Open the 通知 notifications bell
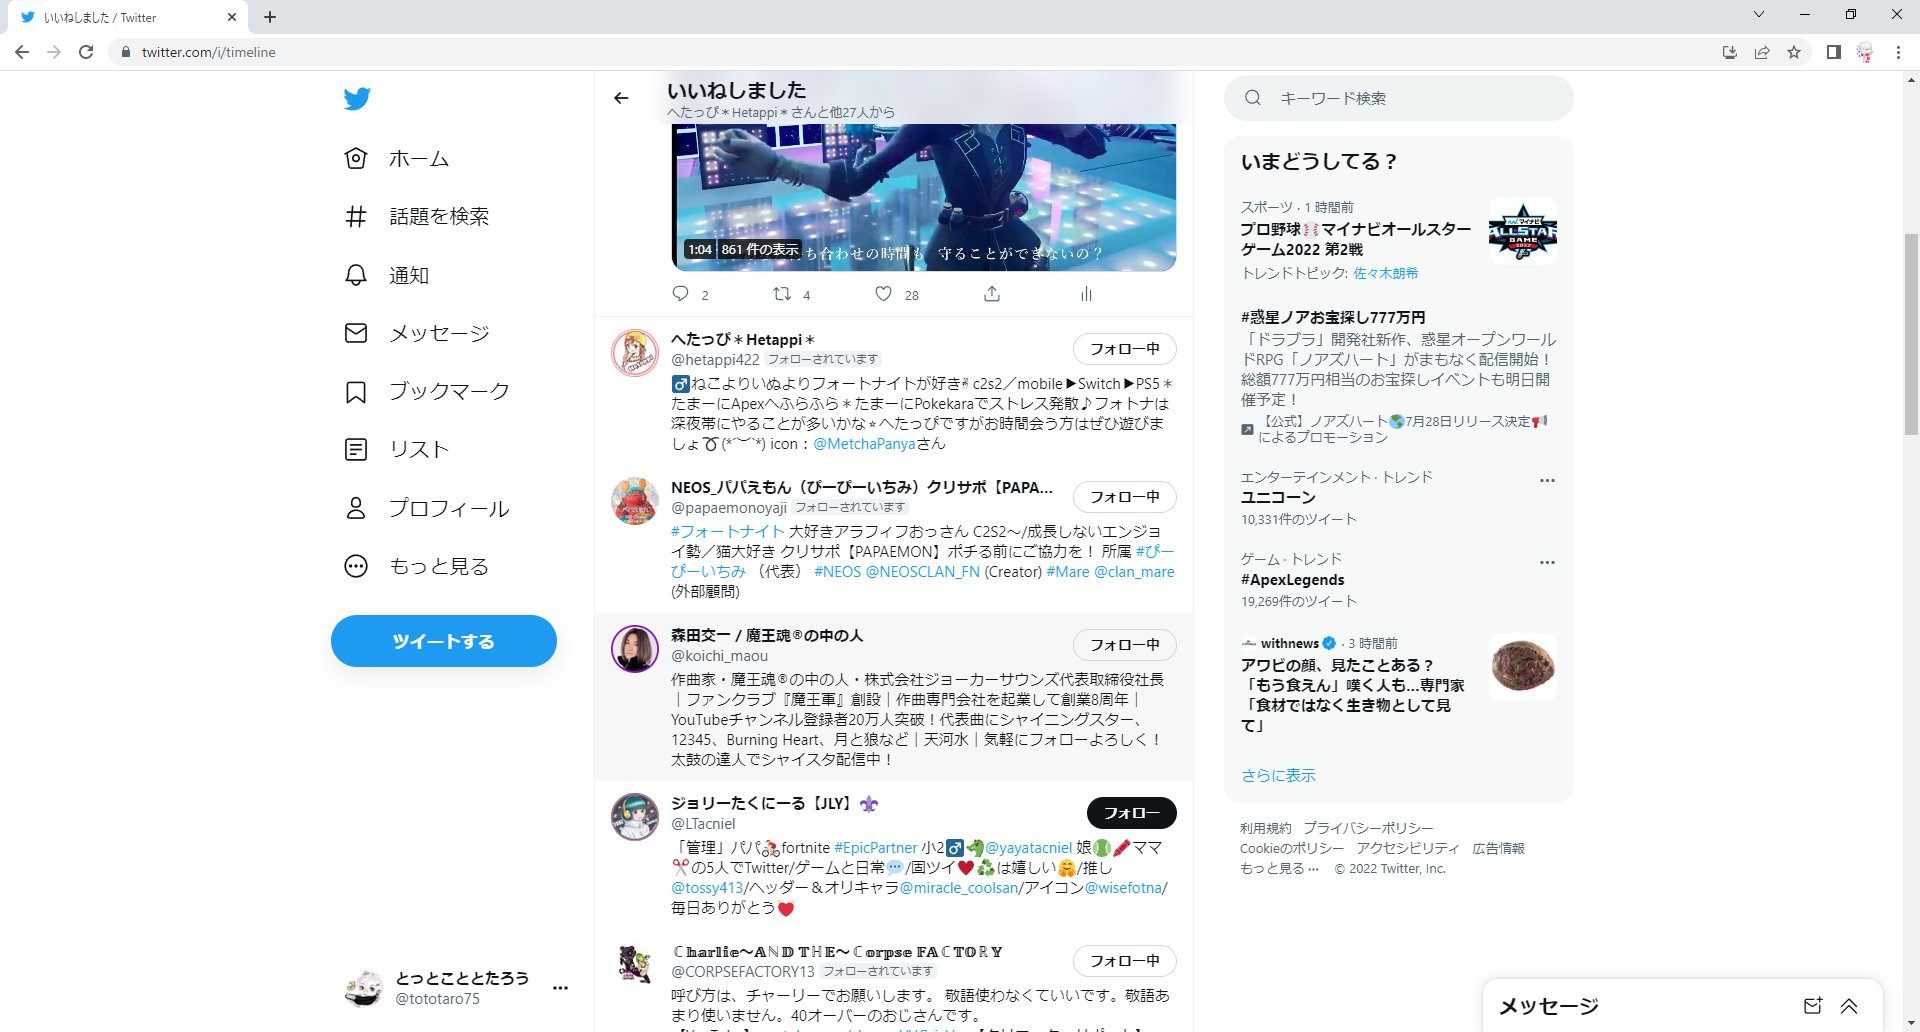Screen dimensions: 1920x1032 [x=355, y=275]
